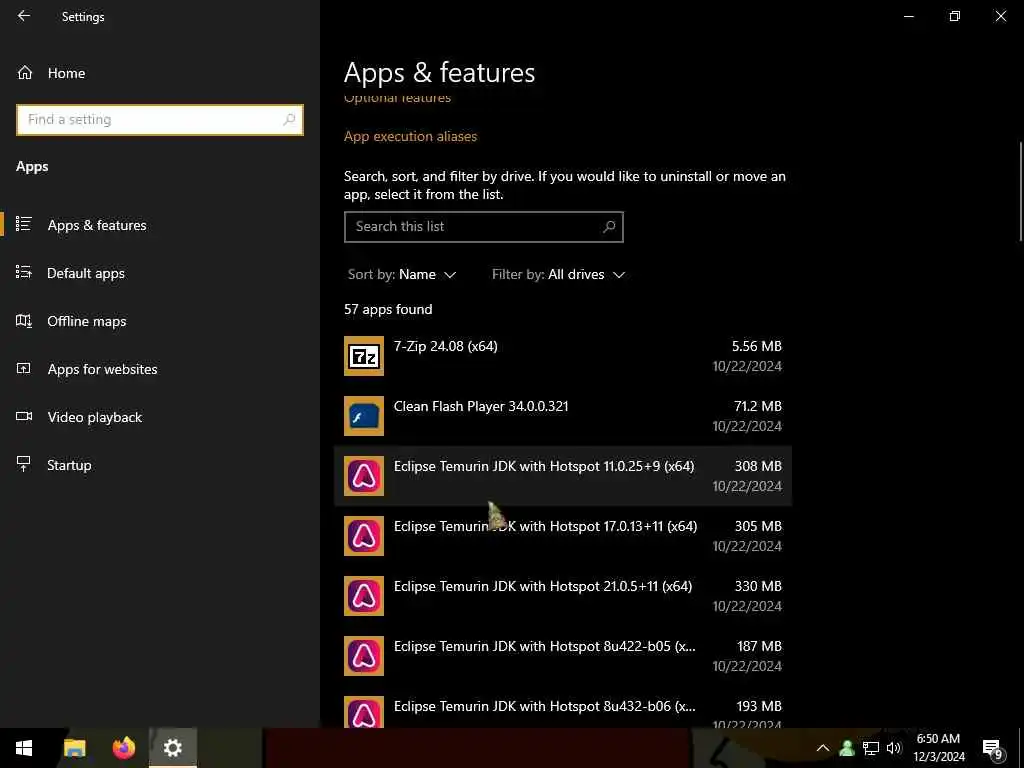Focus the Search this list box
The height and width of the screenshot is (768, 1024).
[x=483, y=227]
